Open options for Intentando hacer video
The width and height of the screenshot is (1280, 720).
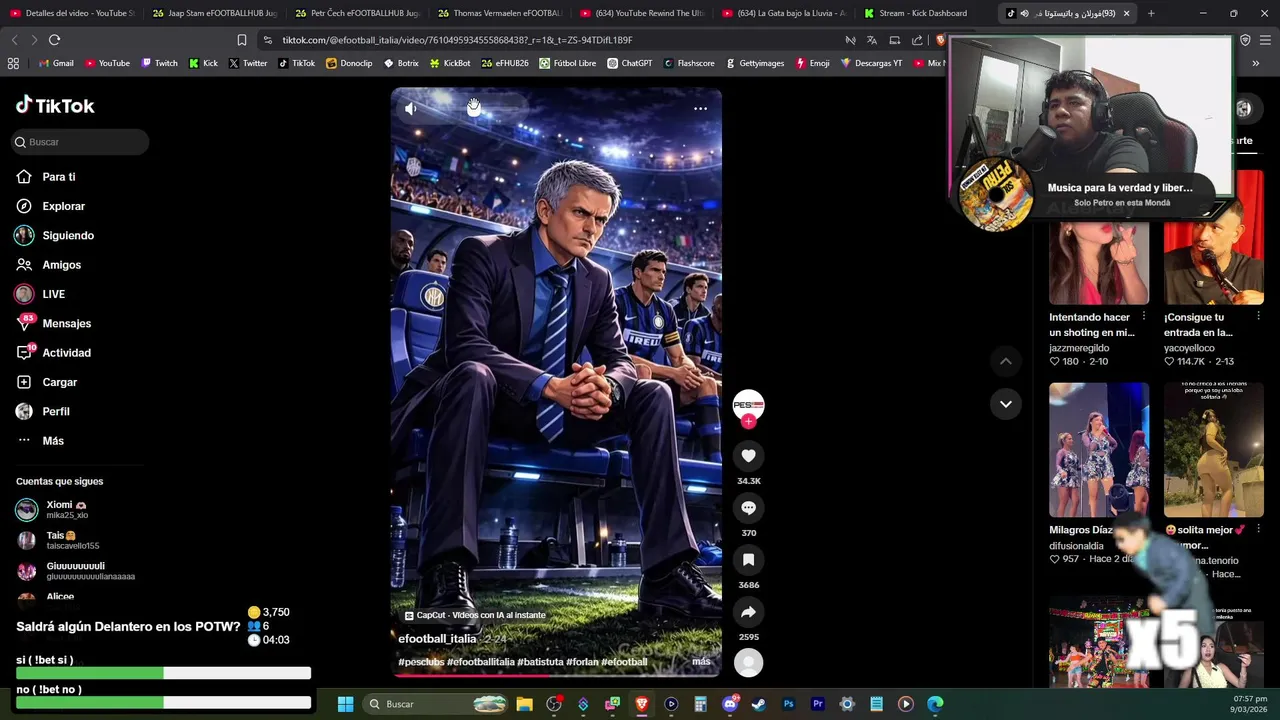(1144, 316)
